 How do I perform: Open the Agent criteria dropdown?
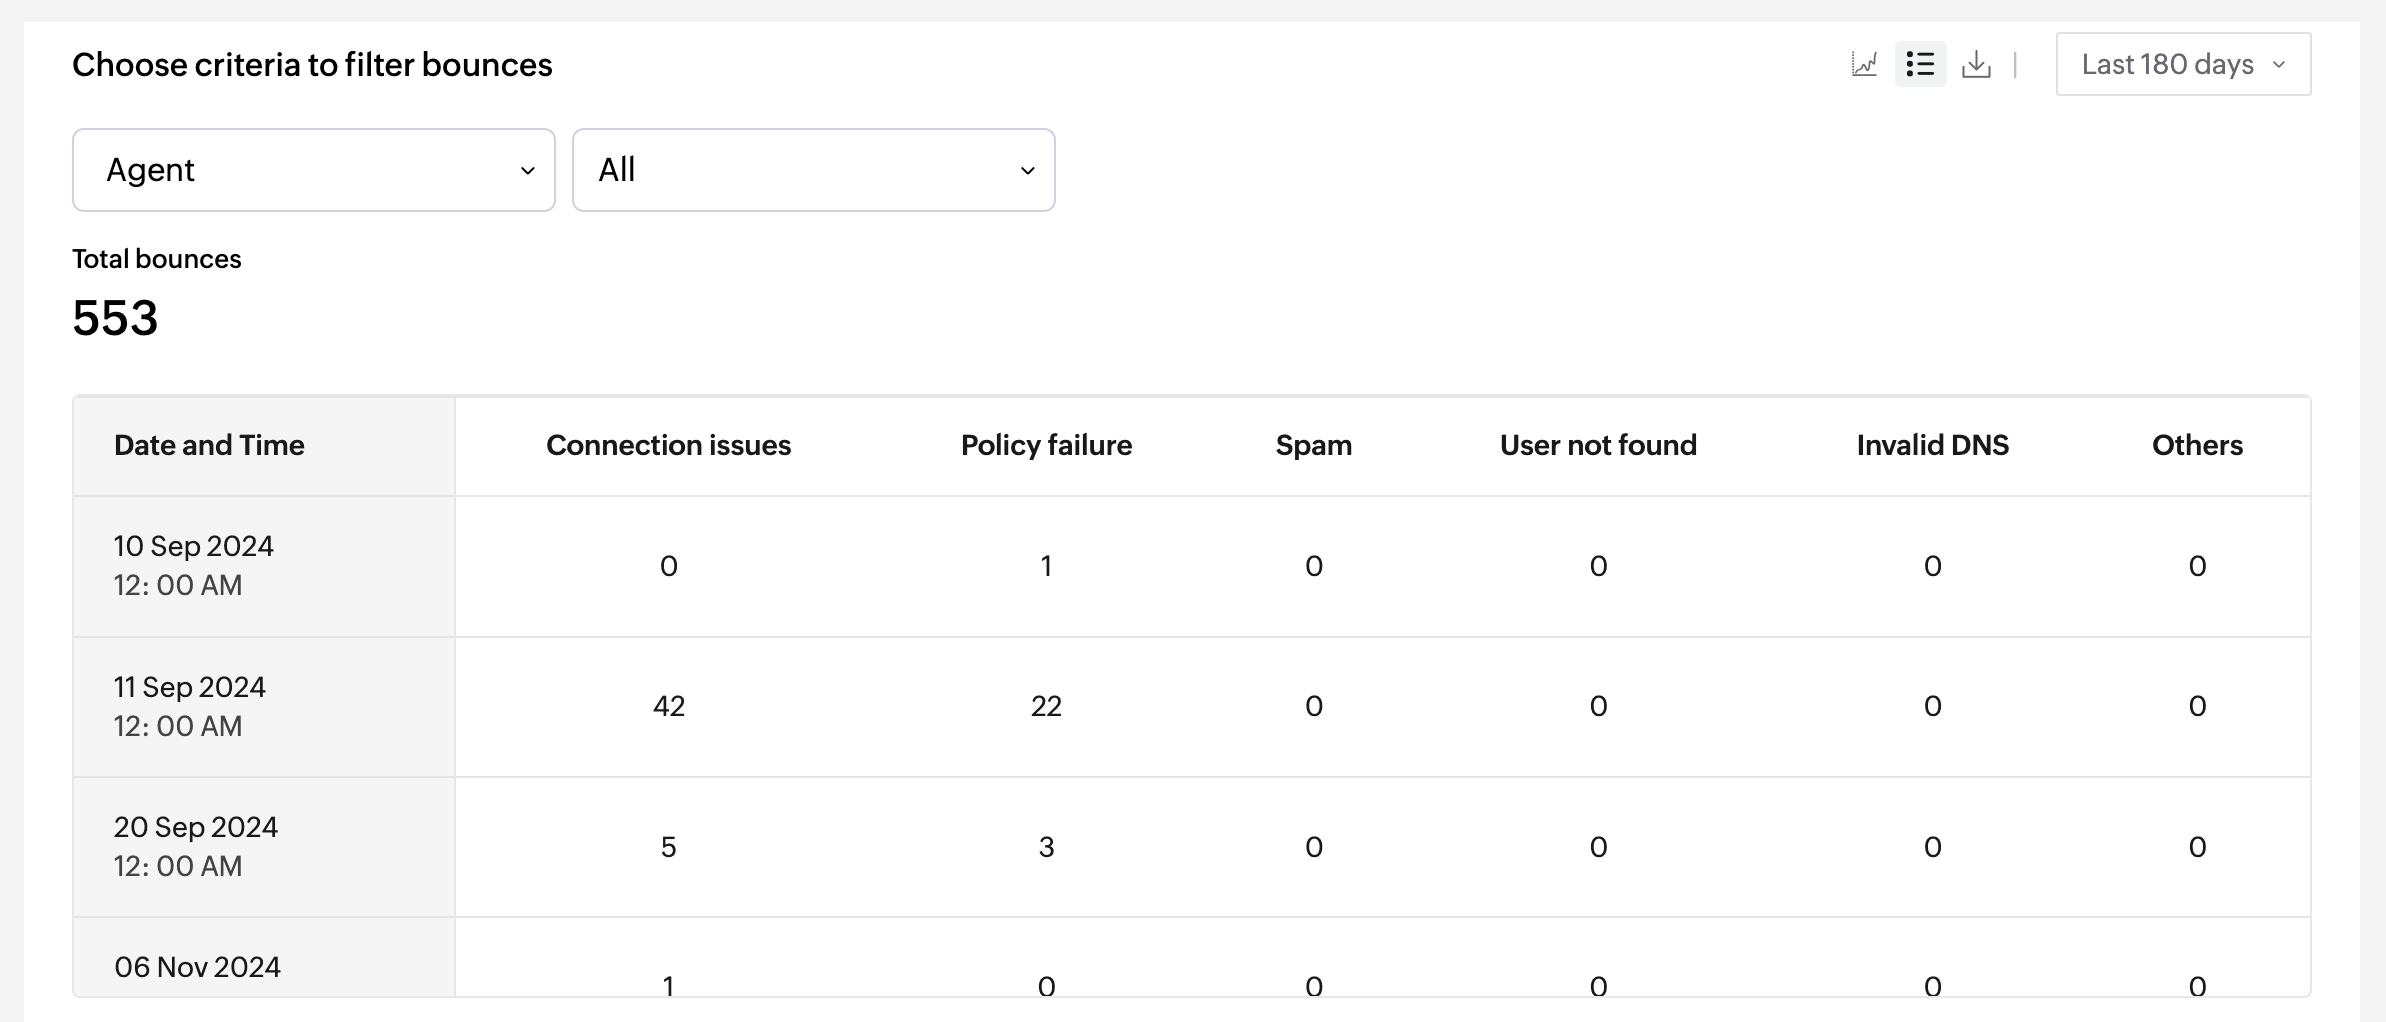click(313, 170)
